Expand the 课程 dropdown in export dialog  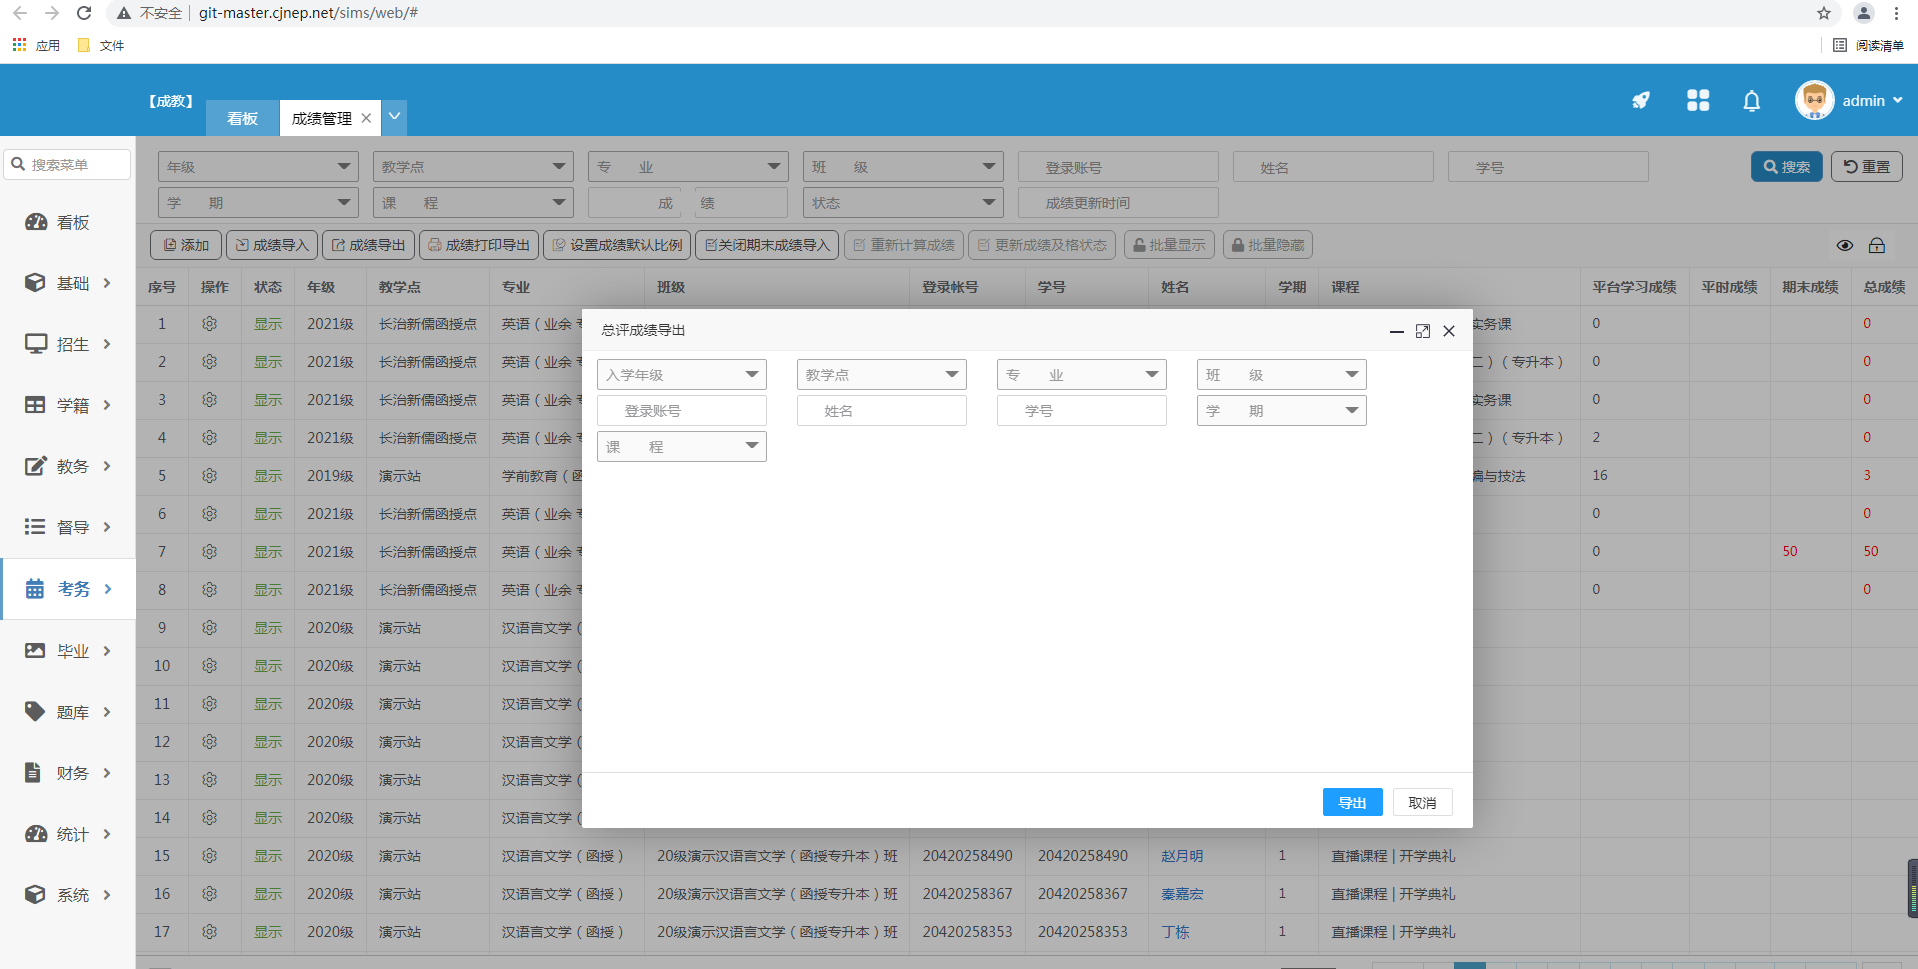(681, 447)
